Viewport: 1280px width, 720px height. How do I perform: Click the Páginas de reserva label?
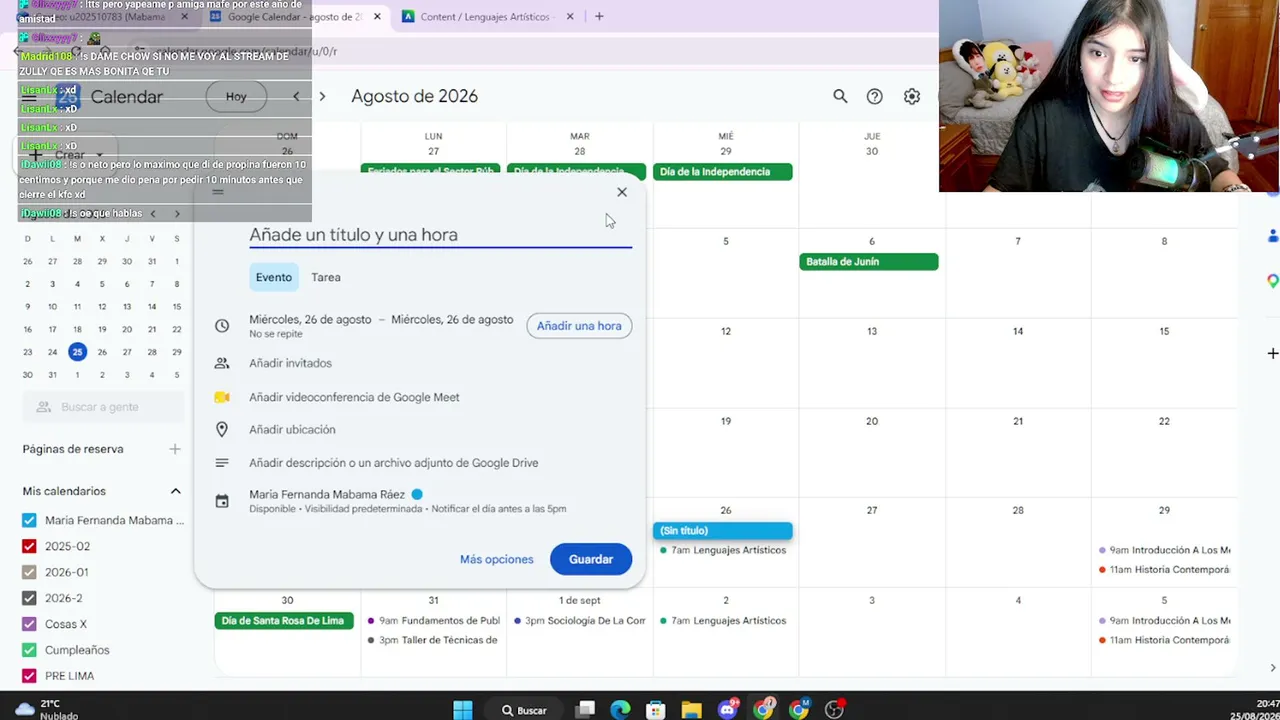(73, 449)
